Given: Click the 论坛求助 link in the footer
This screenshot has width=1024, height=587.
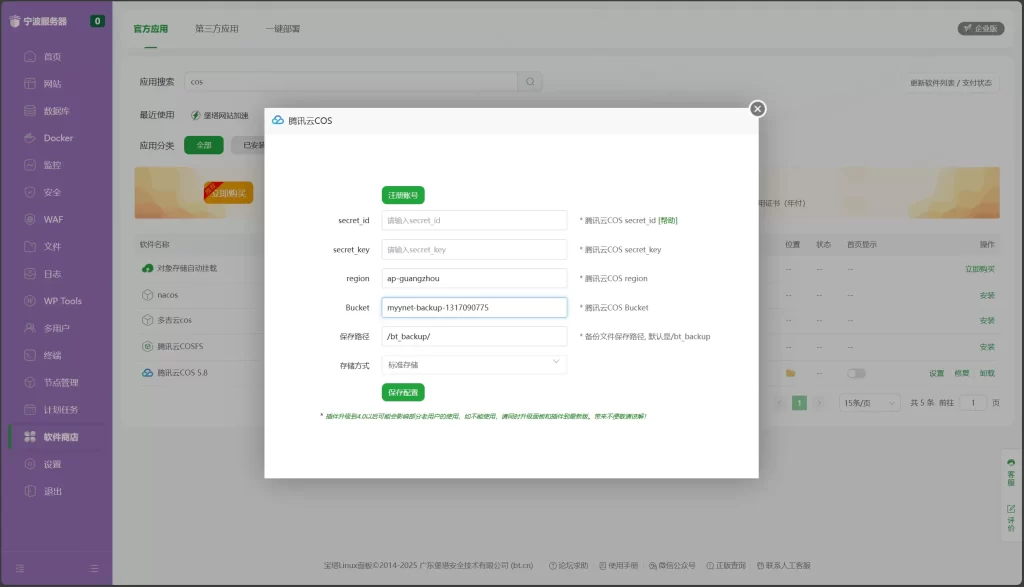Looking at the screenshot, I should tap(573, 565).
